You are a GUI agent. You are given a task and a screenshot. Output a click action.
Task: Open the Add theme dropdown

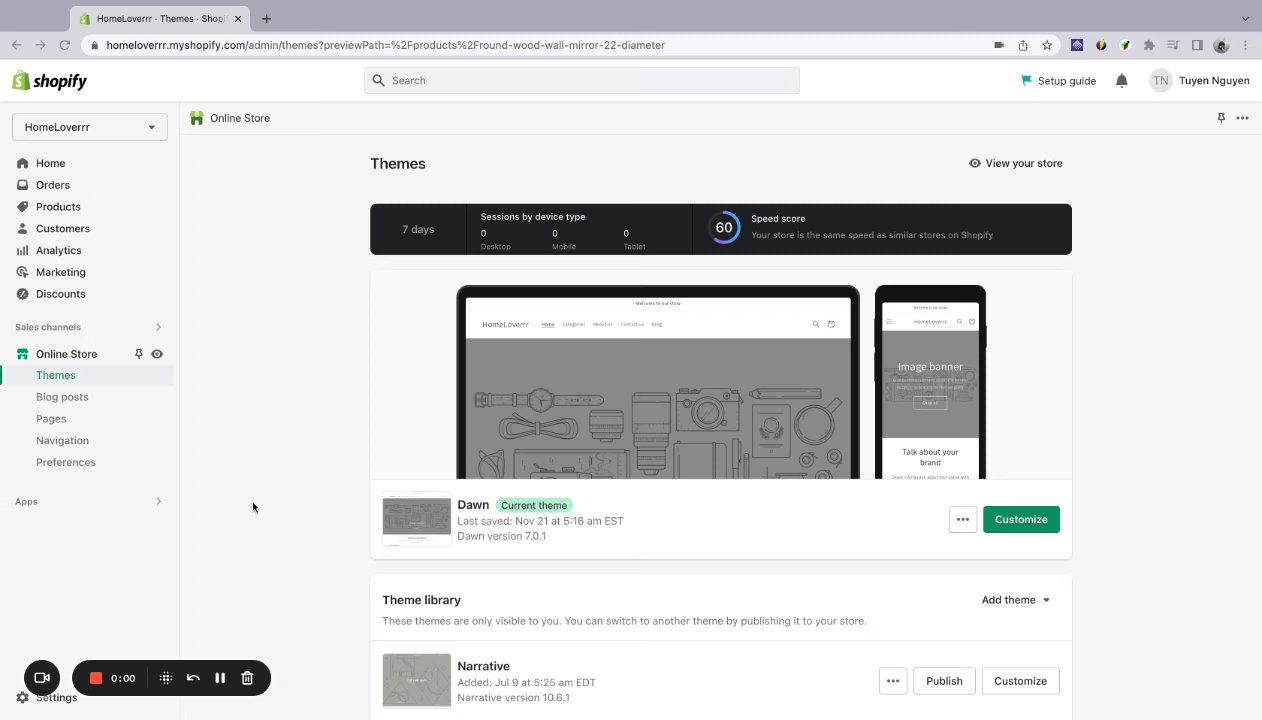point(1016,600)
